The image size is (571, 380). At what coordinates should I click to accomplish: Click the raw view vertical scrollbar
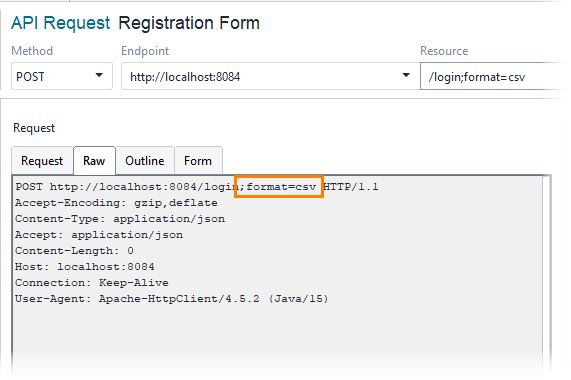point(546,277)
